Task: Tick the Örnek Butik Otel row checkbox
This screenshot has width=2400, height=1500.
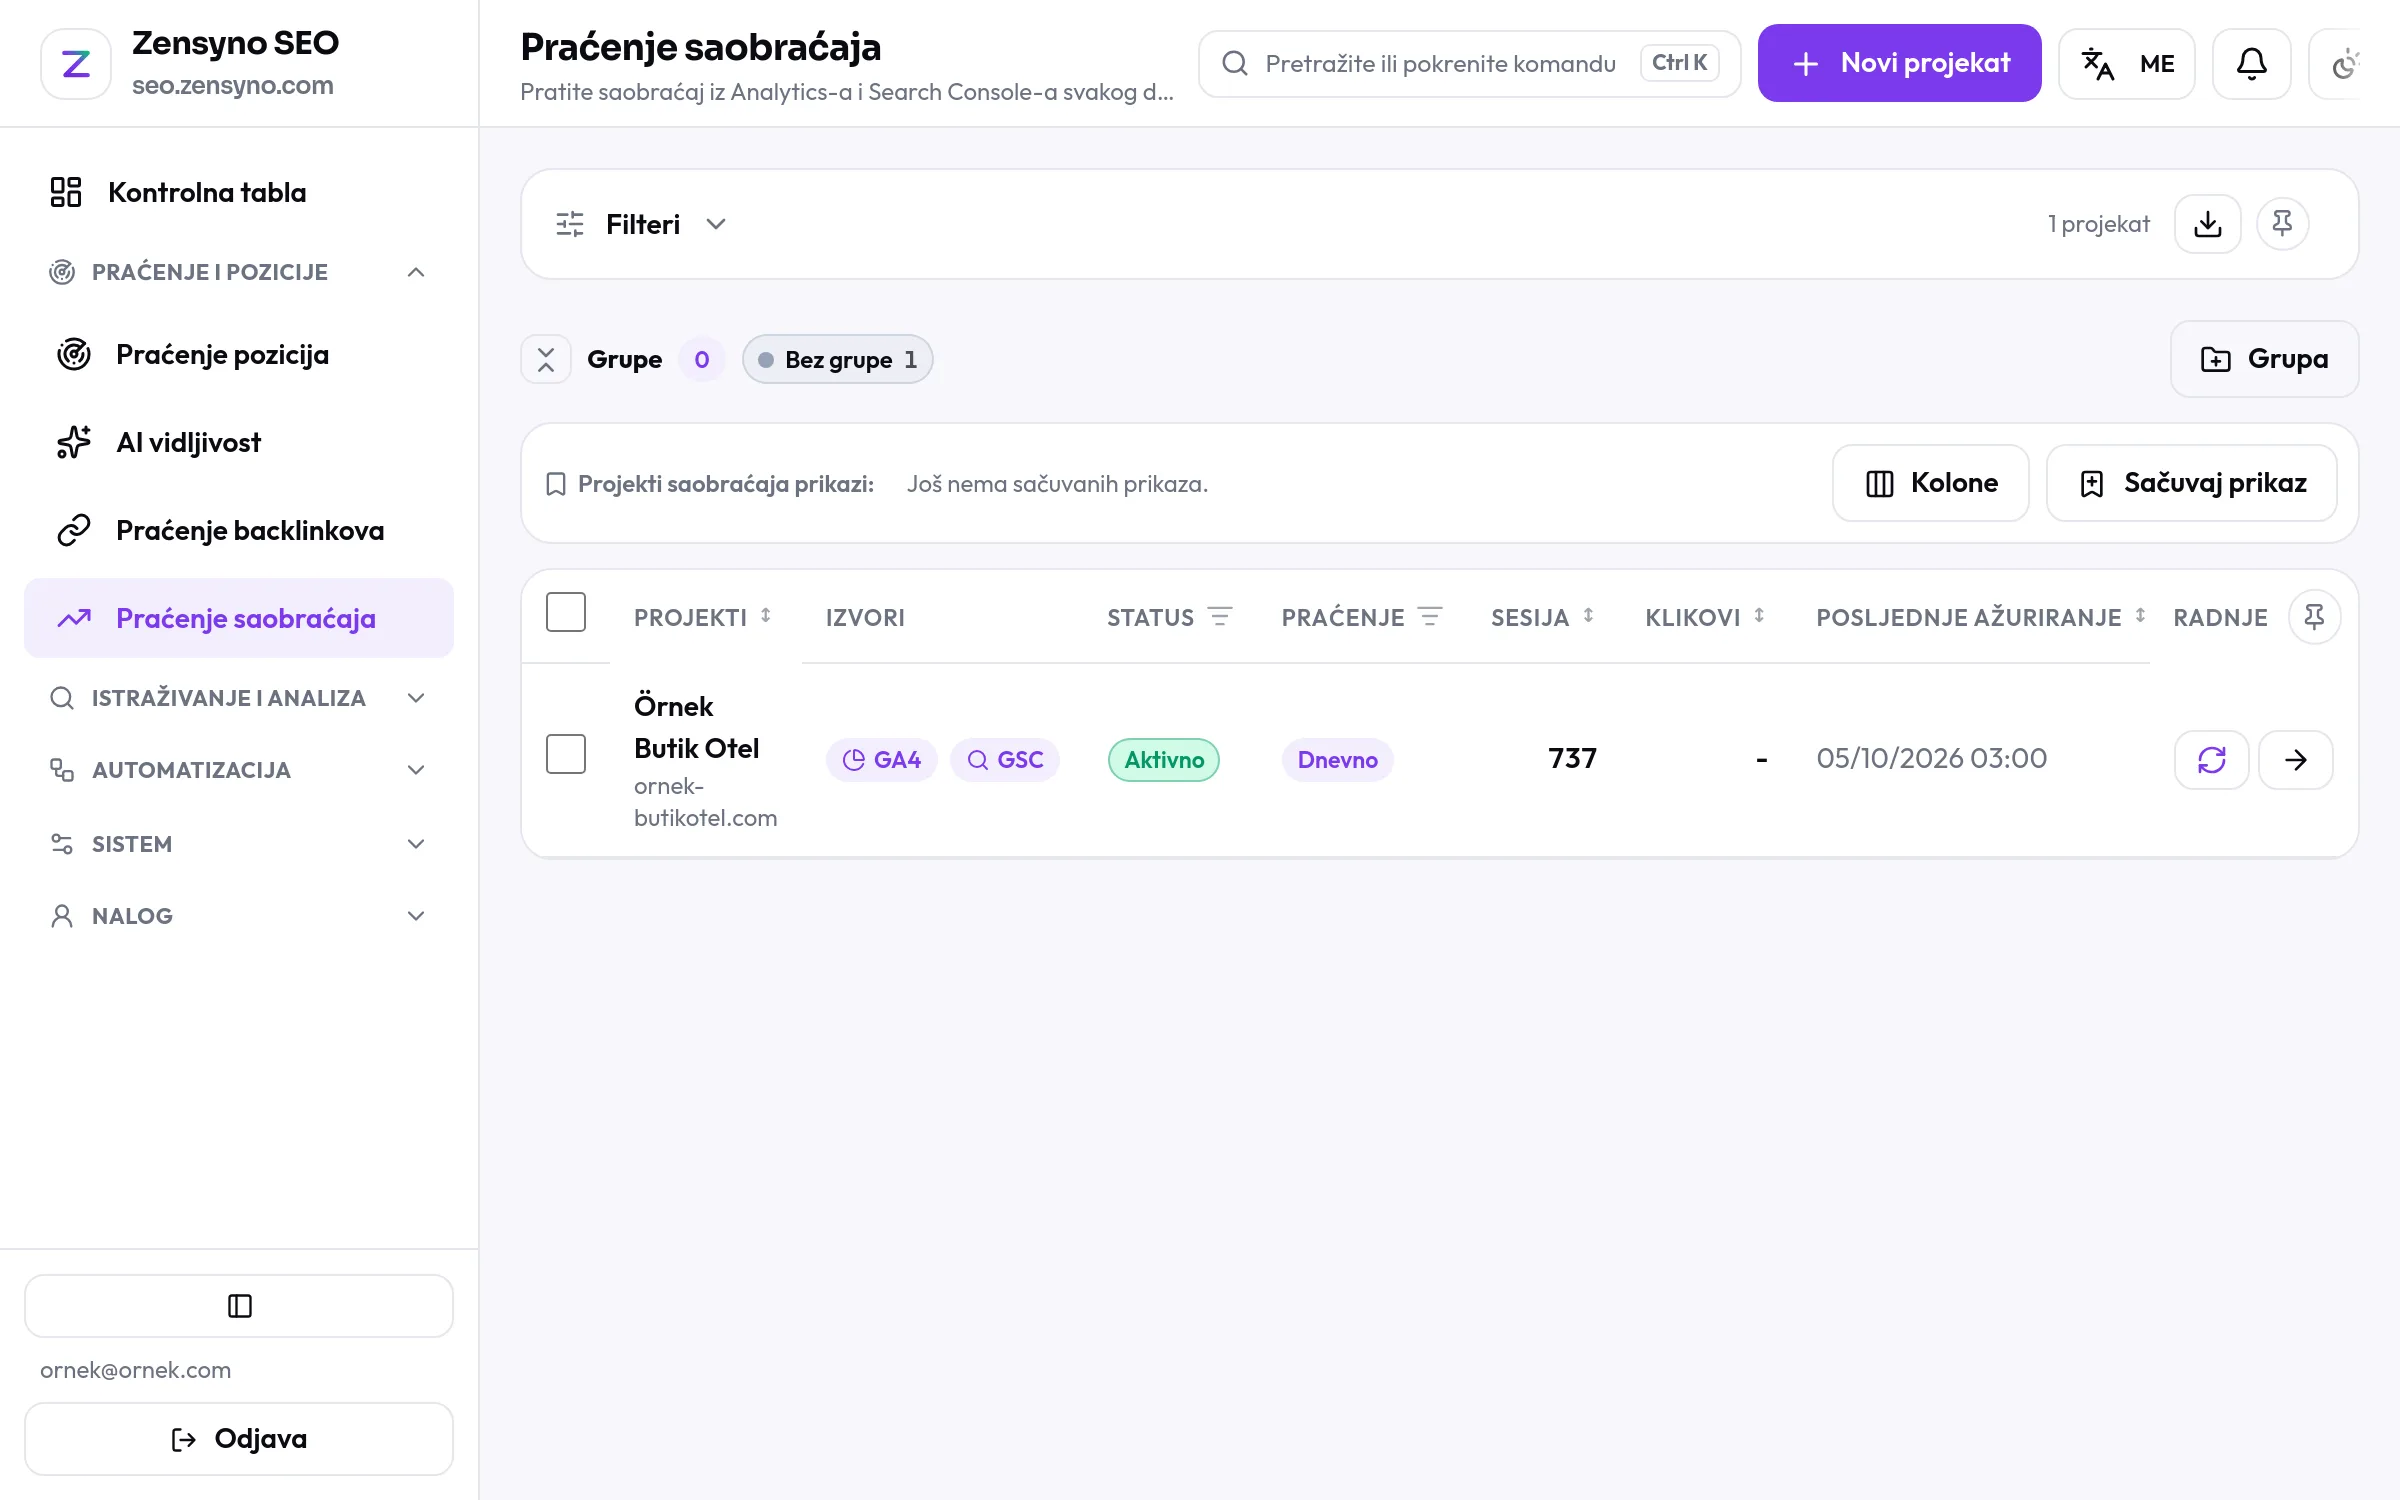Action: [566, 754]
